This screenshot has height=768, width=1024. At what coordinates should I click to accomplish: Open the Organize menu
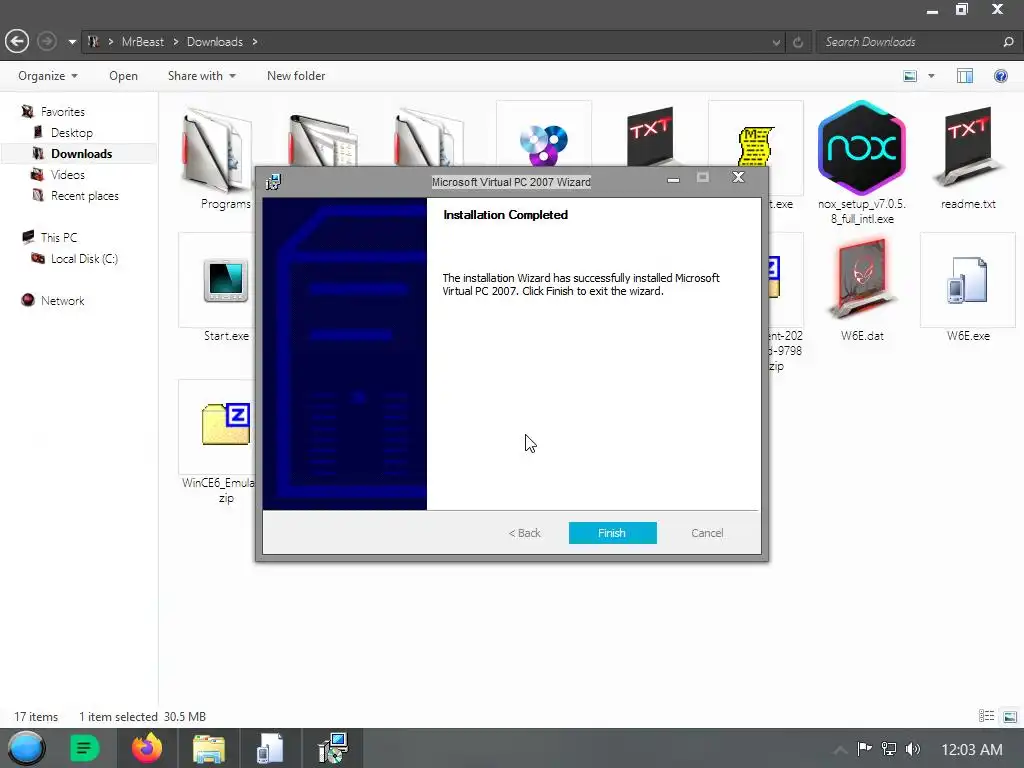pos(48,76)
